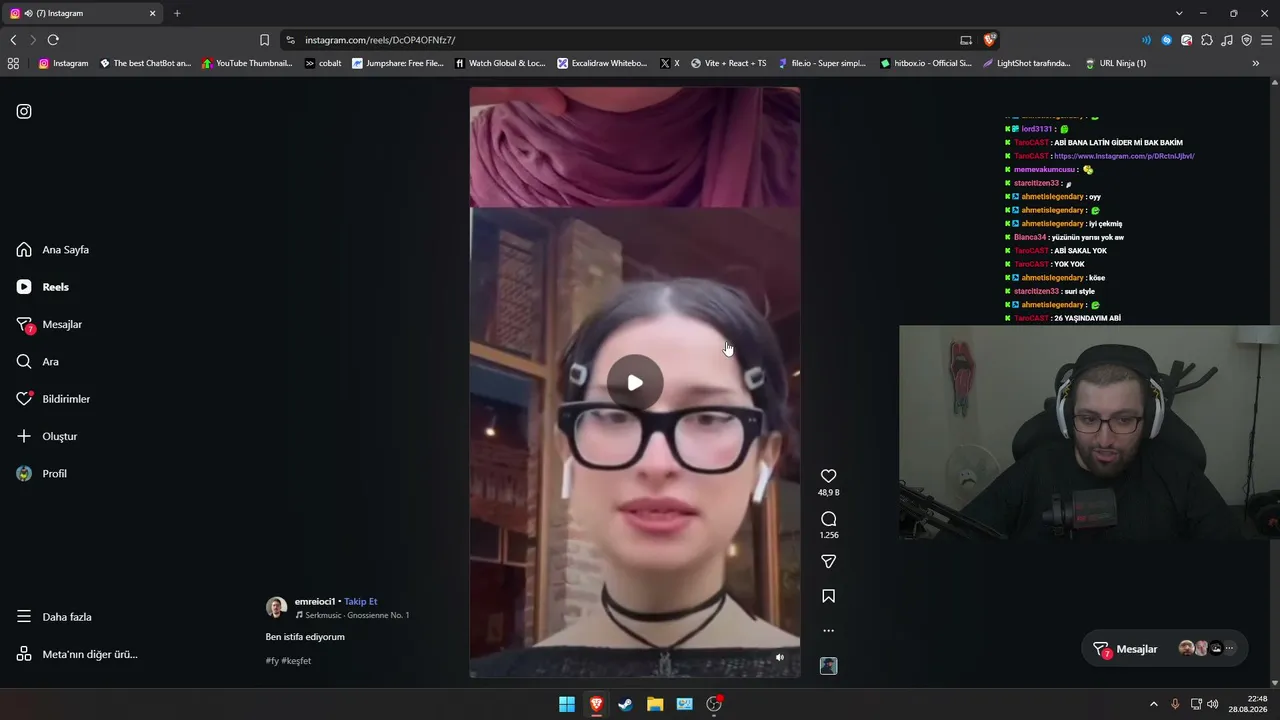Open OBS Studio from the taskbar
The image size is (1280, 720).
[714, 704]
